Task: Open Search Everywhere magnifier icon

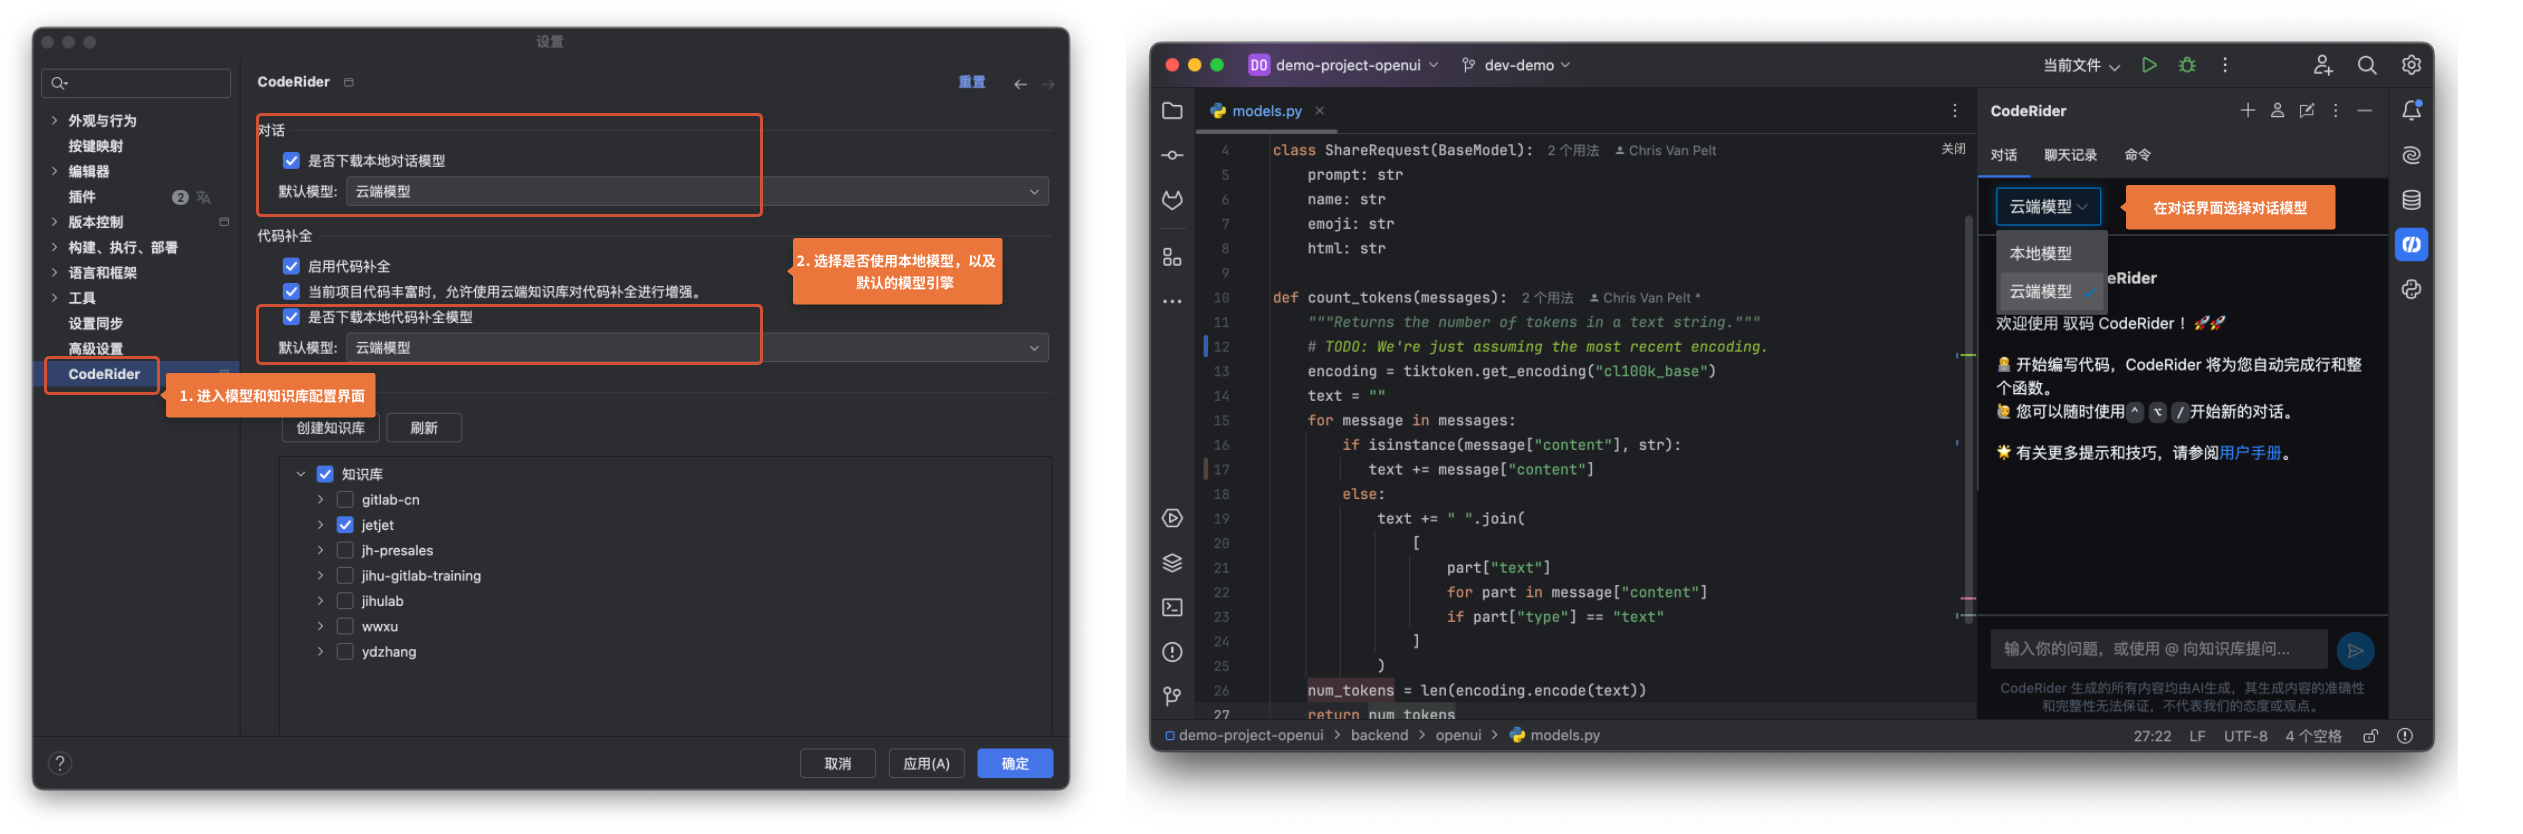Action: 2367,65
